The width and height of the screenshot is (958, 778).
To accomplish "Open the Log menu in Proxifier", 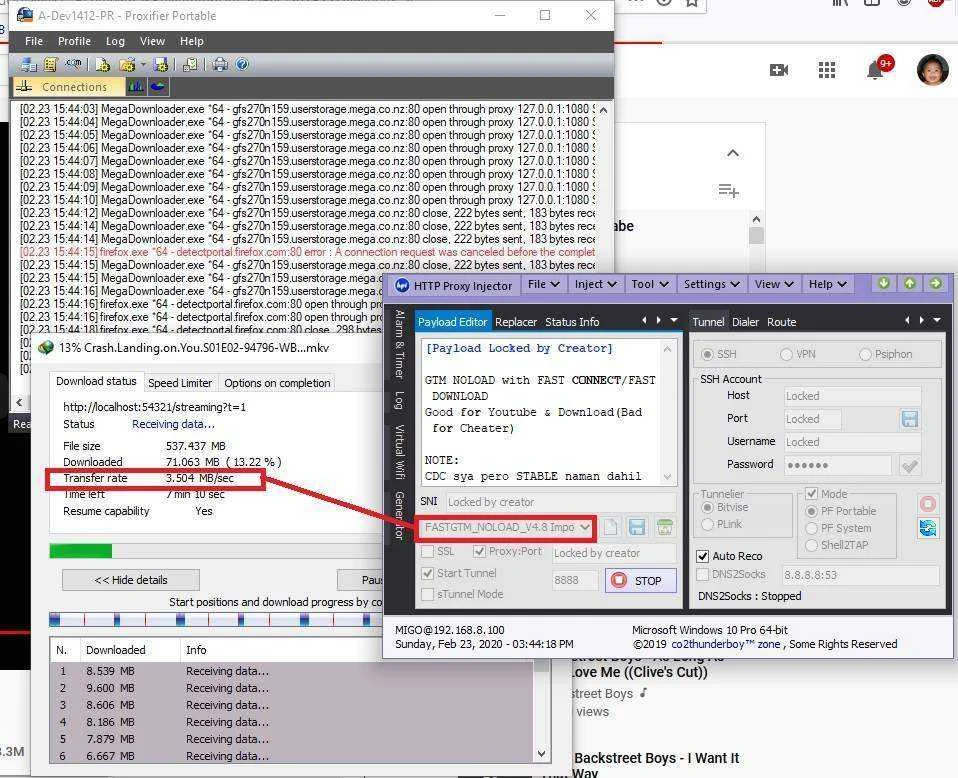I will (x=115, y=41).
